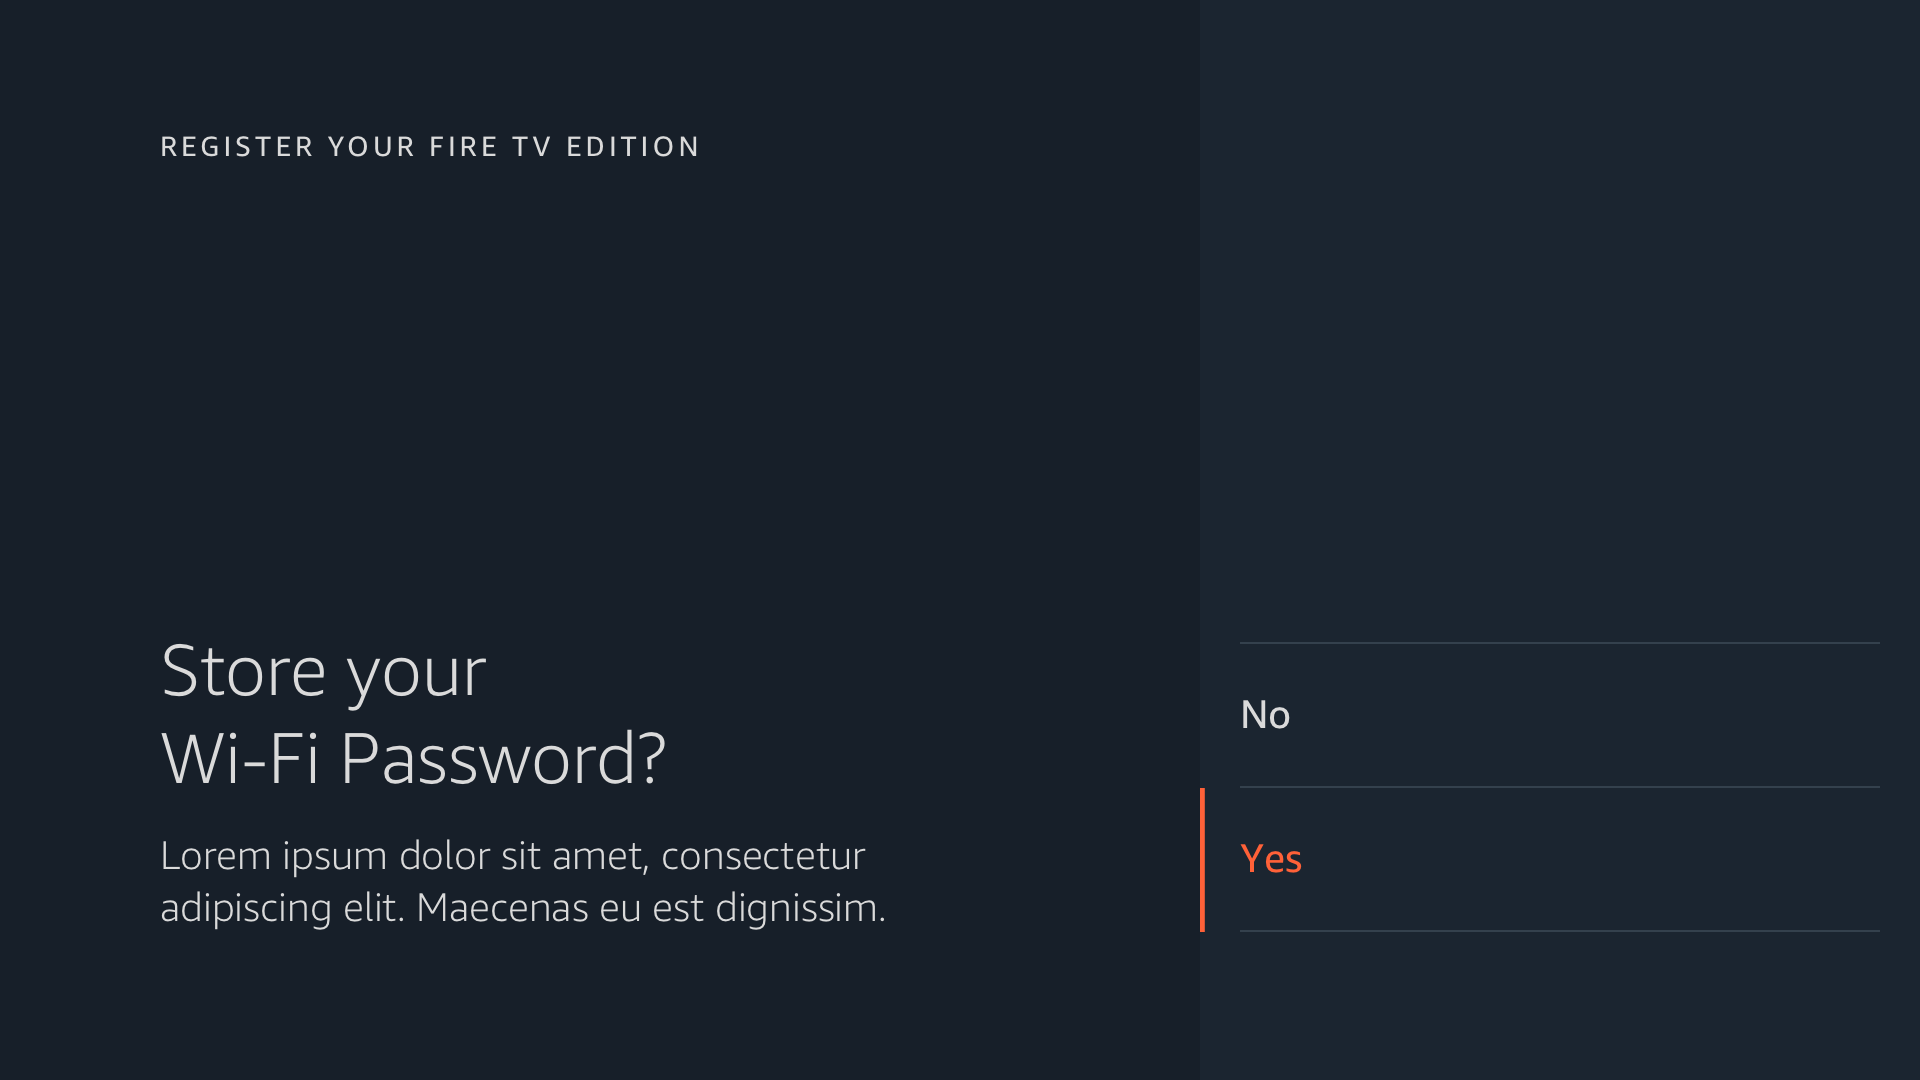Click 'FIRE TV' in the header text

(x=490, y=147)
